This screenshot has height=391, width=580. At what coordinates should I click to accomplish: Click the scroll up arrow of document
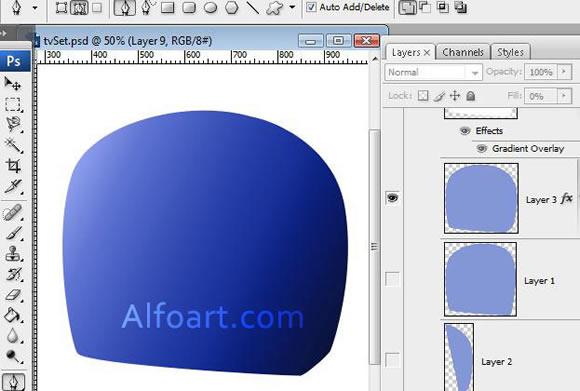pyautogui.click(x=375, y=59)
